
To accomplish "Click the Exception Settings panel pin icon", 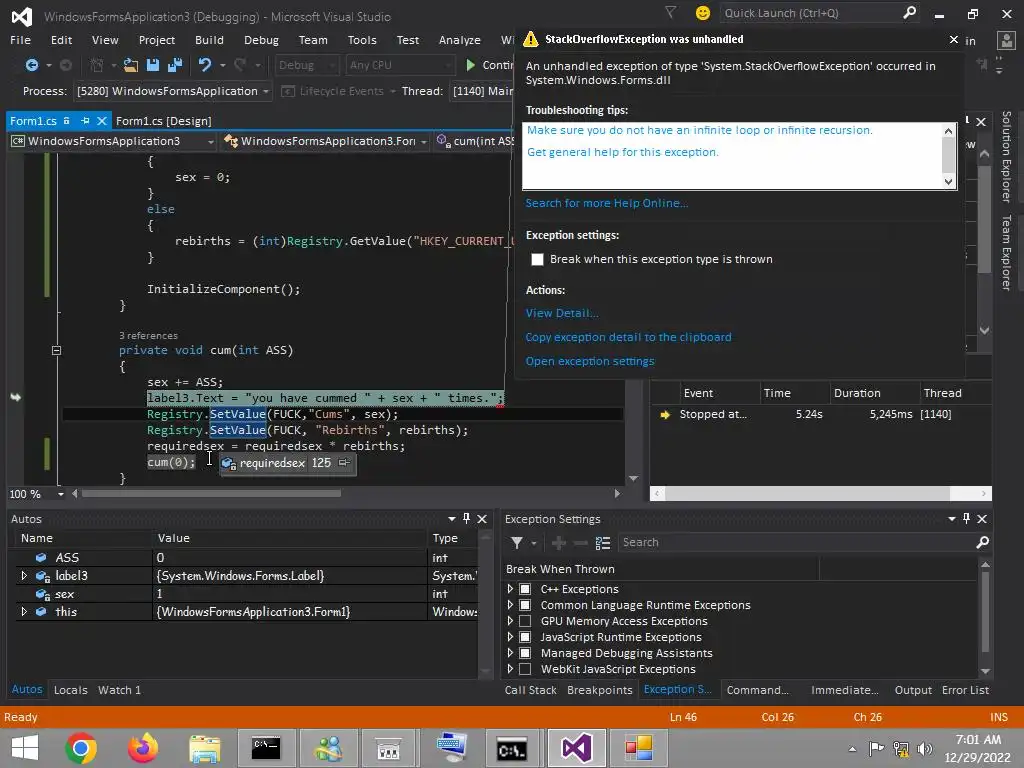I will click(x=967, y=519).
